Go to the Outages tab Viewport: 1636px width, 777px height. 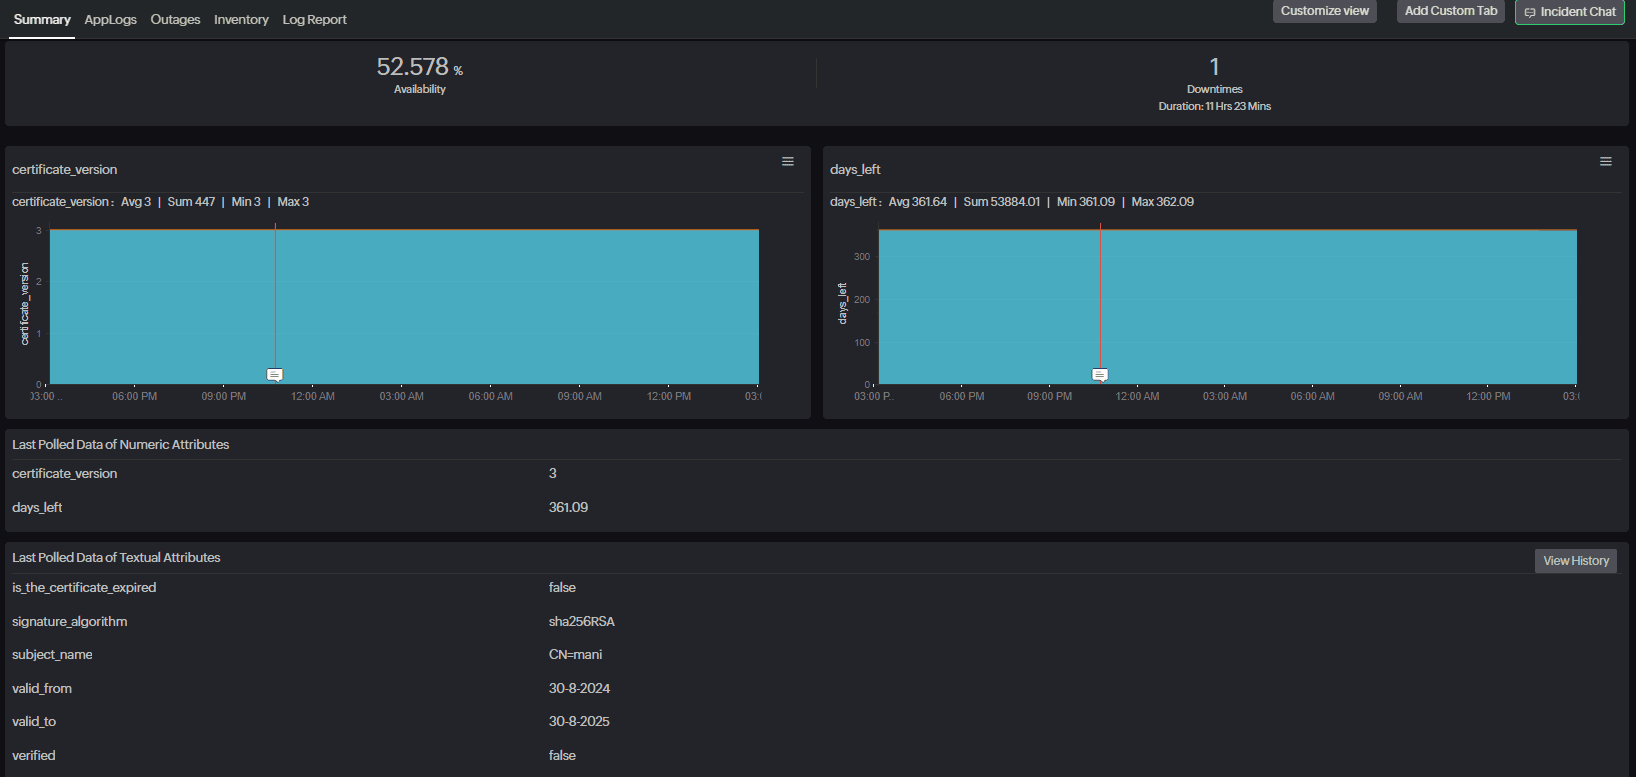pyautogui.click(x=175, y=19)
